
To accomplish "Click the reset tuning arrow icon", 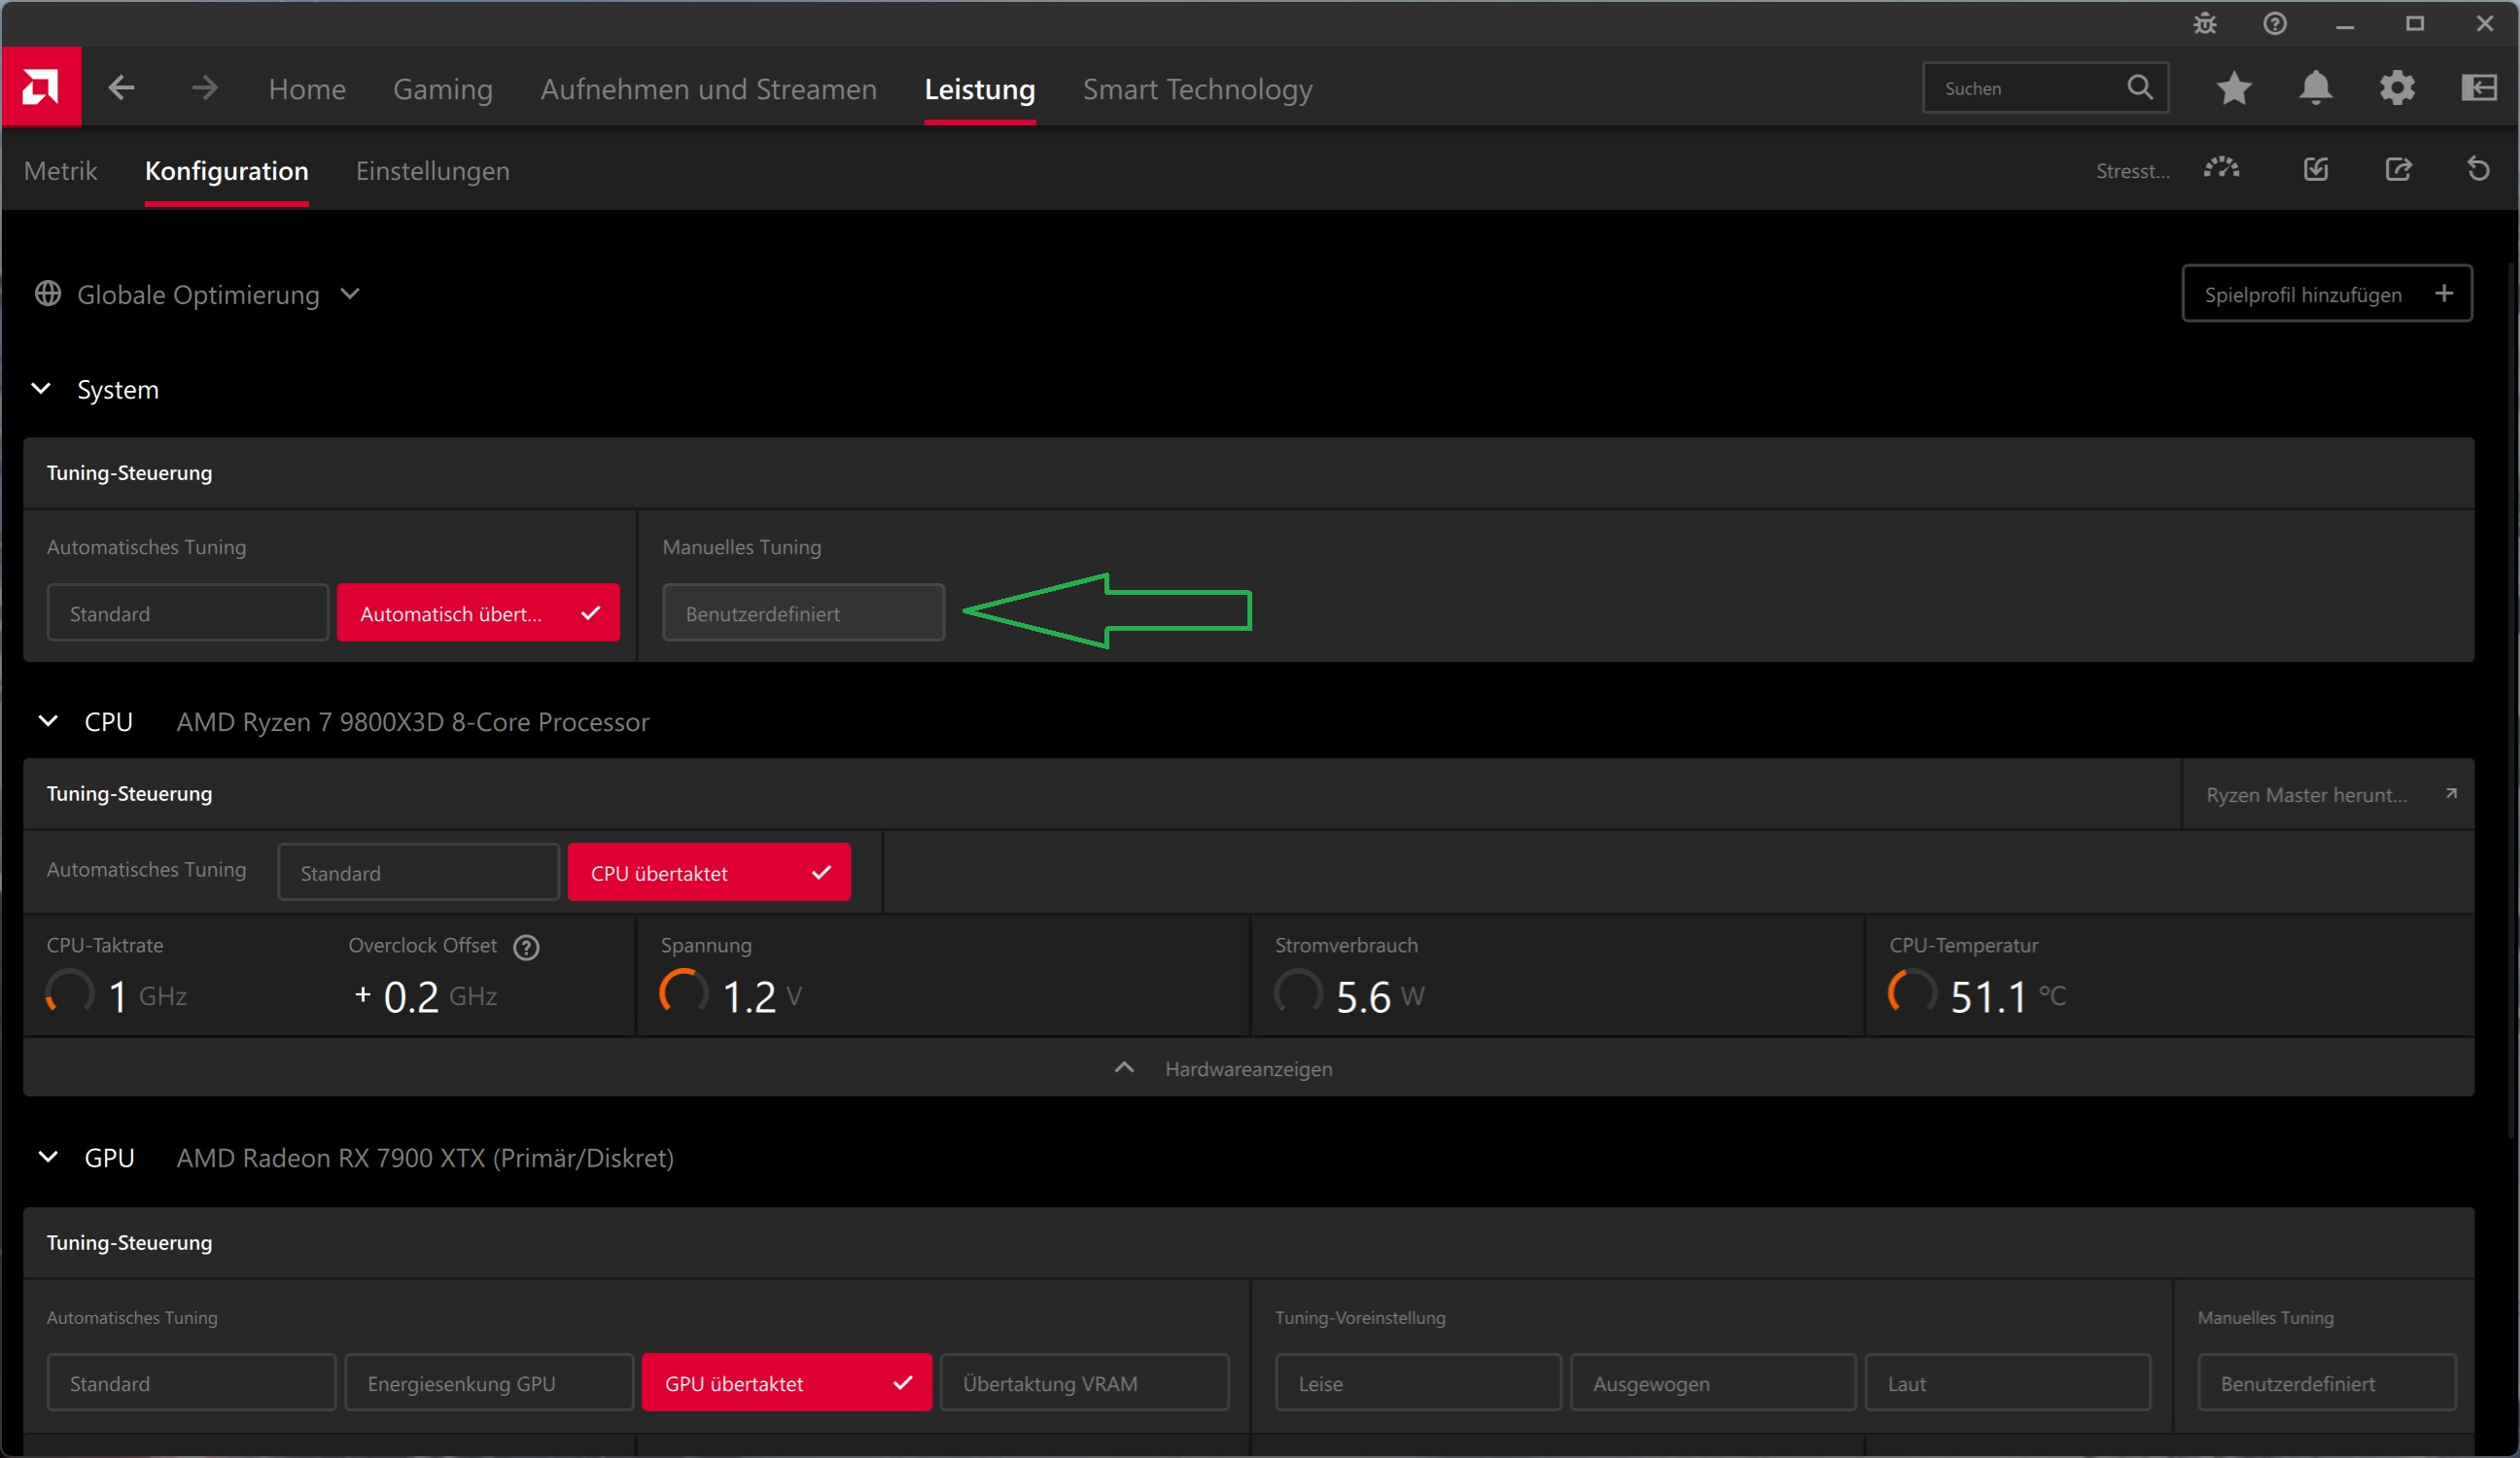I will [2478, 169].
